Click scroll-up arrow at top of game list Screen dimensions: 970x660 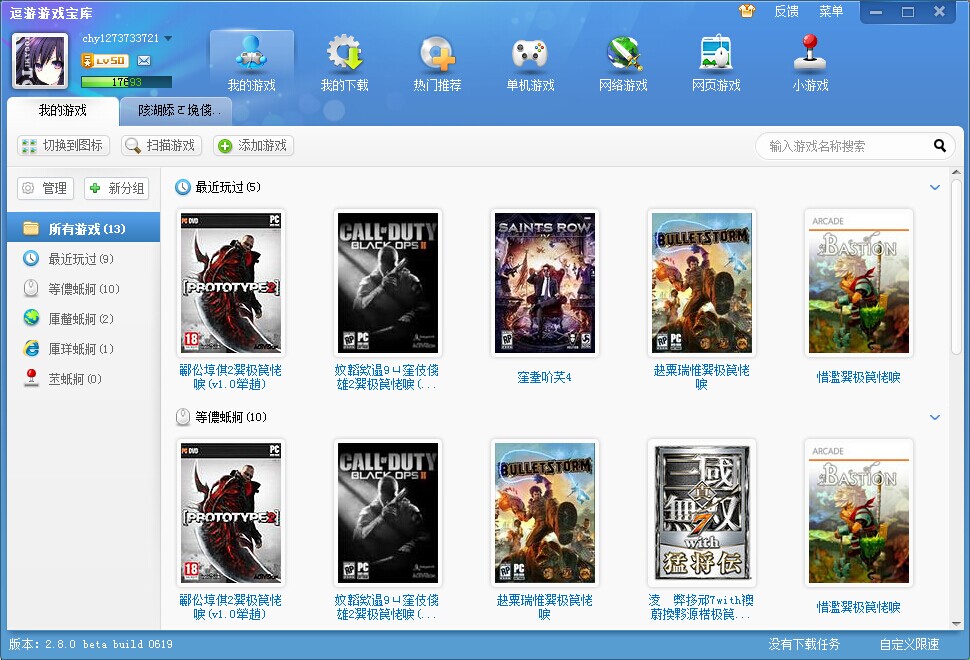coord(956,173)
